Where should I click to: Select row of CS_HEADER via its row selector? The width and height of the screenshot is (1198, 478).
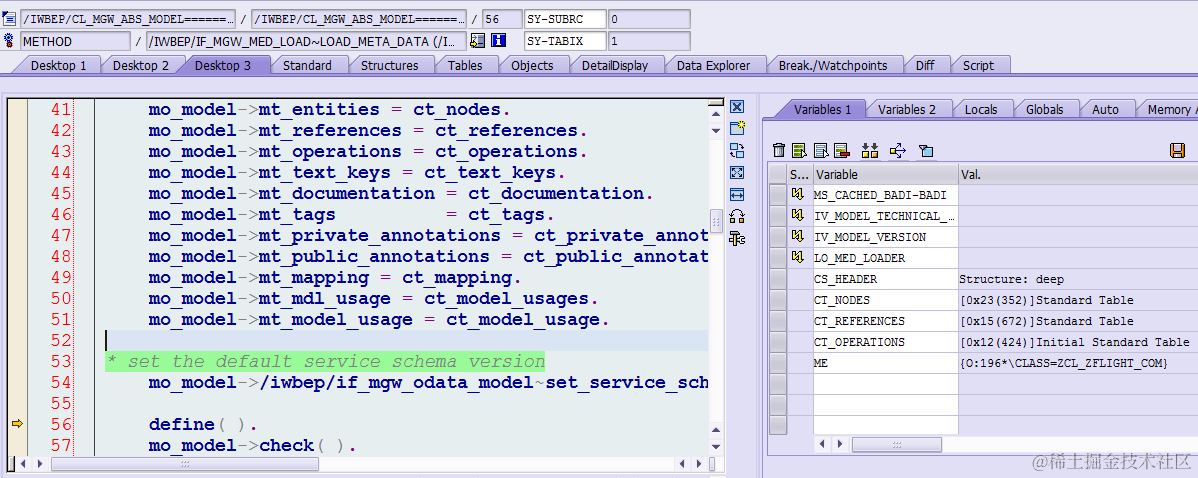tap(778, 279)
